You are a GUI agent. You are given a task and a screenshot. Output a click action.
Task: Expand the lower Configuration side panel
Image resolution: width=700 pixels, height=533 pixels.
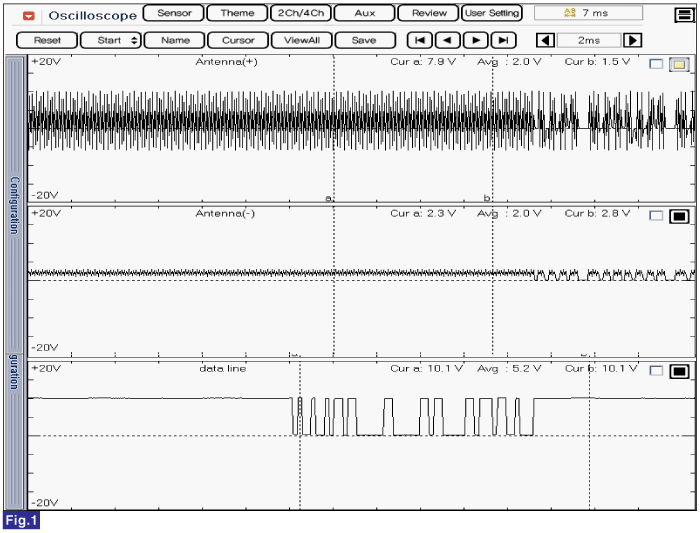pos(15,431)
